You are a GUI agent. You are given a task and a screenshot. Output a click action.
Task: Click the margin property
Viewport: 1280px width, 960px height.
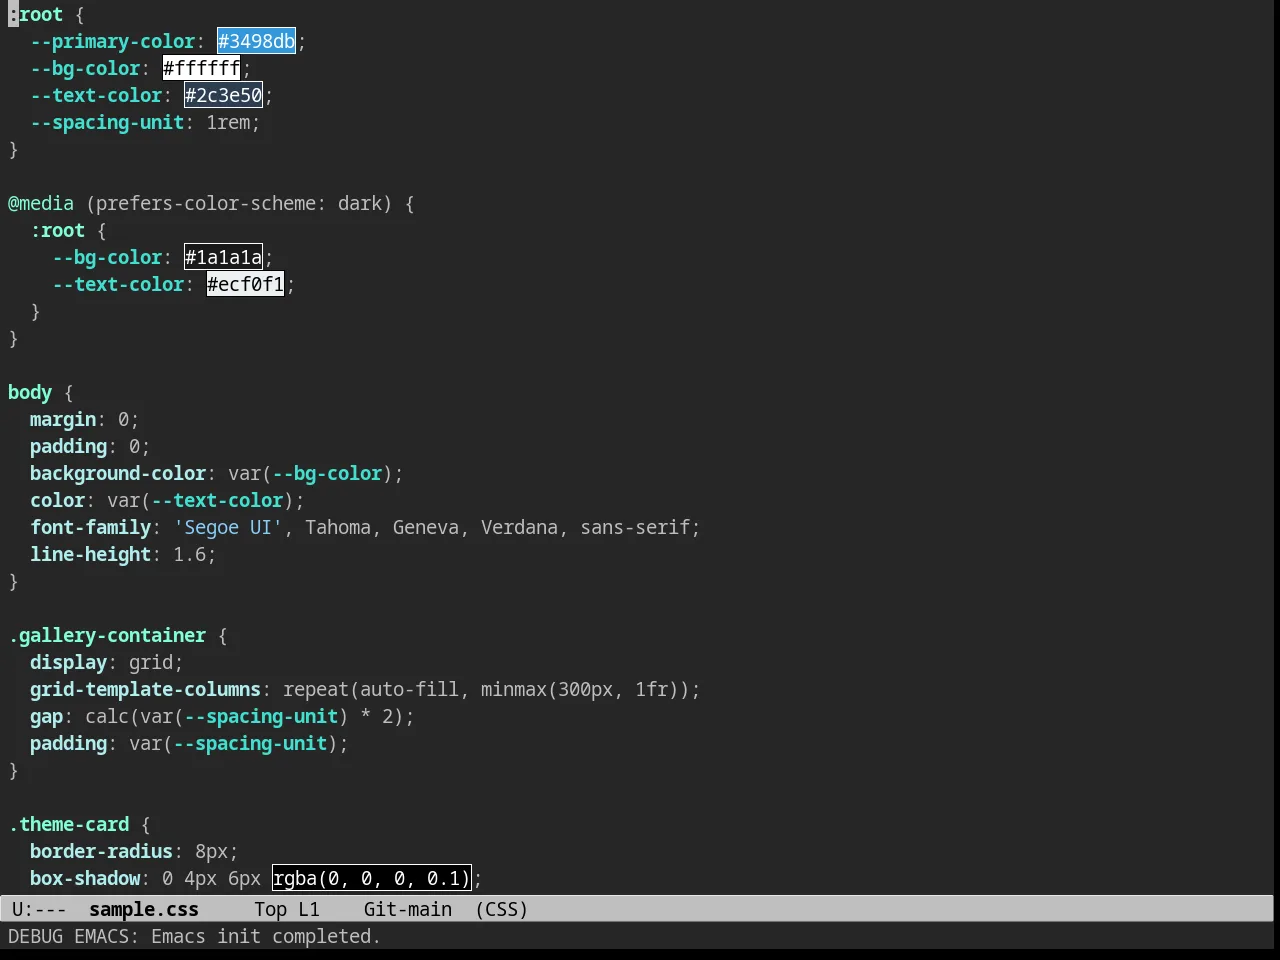coord(63,419)
